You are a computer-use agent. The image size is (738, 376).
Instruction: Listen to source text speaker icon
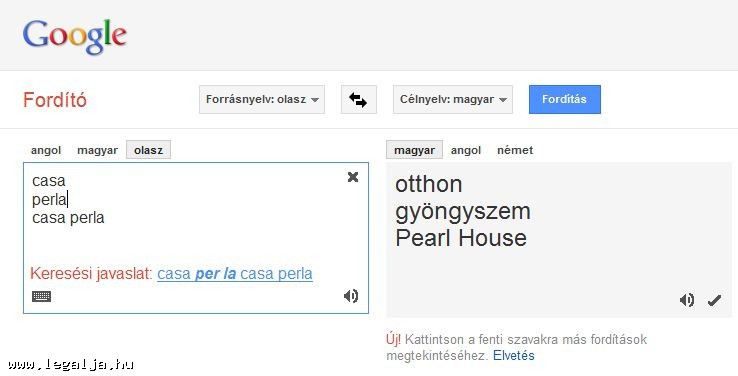pyautogui.click(x=351, y=296)
